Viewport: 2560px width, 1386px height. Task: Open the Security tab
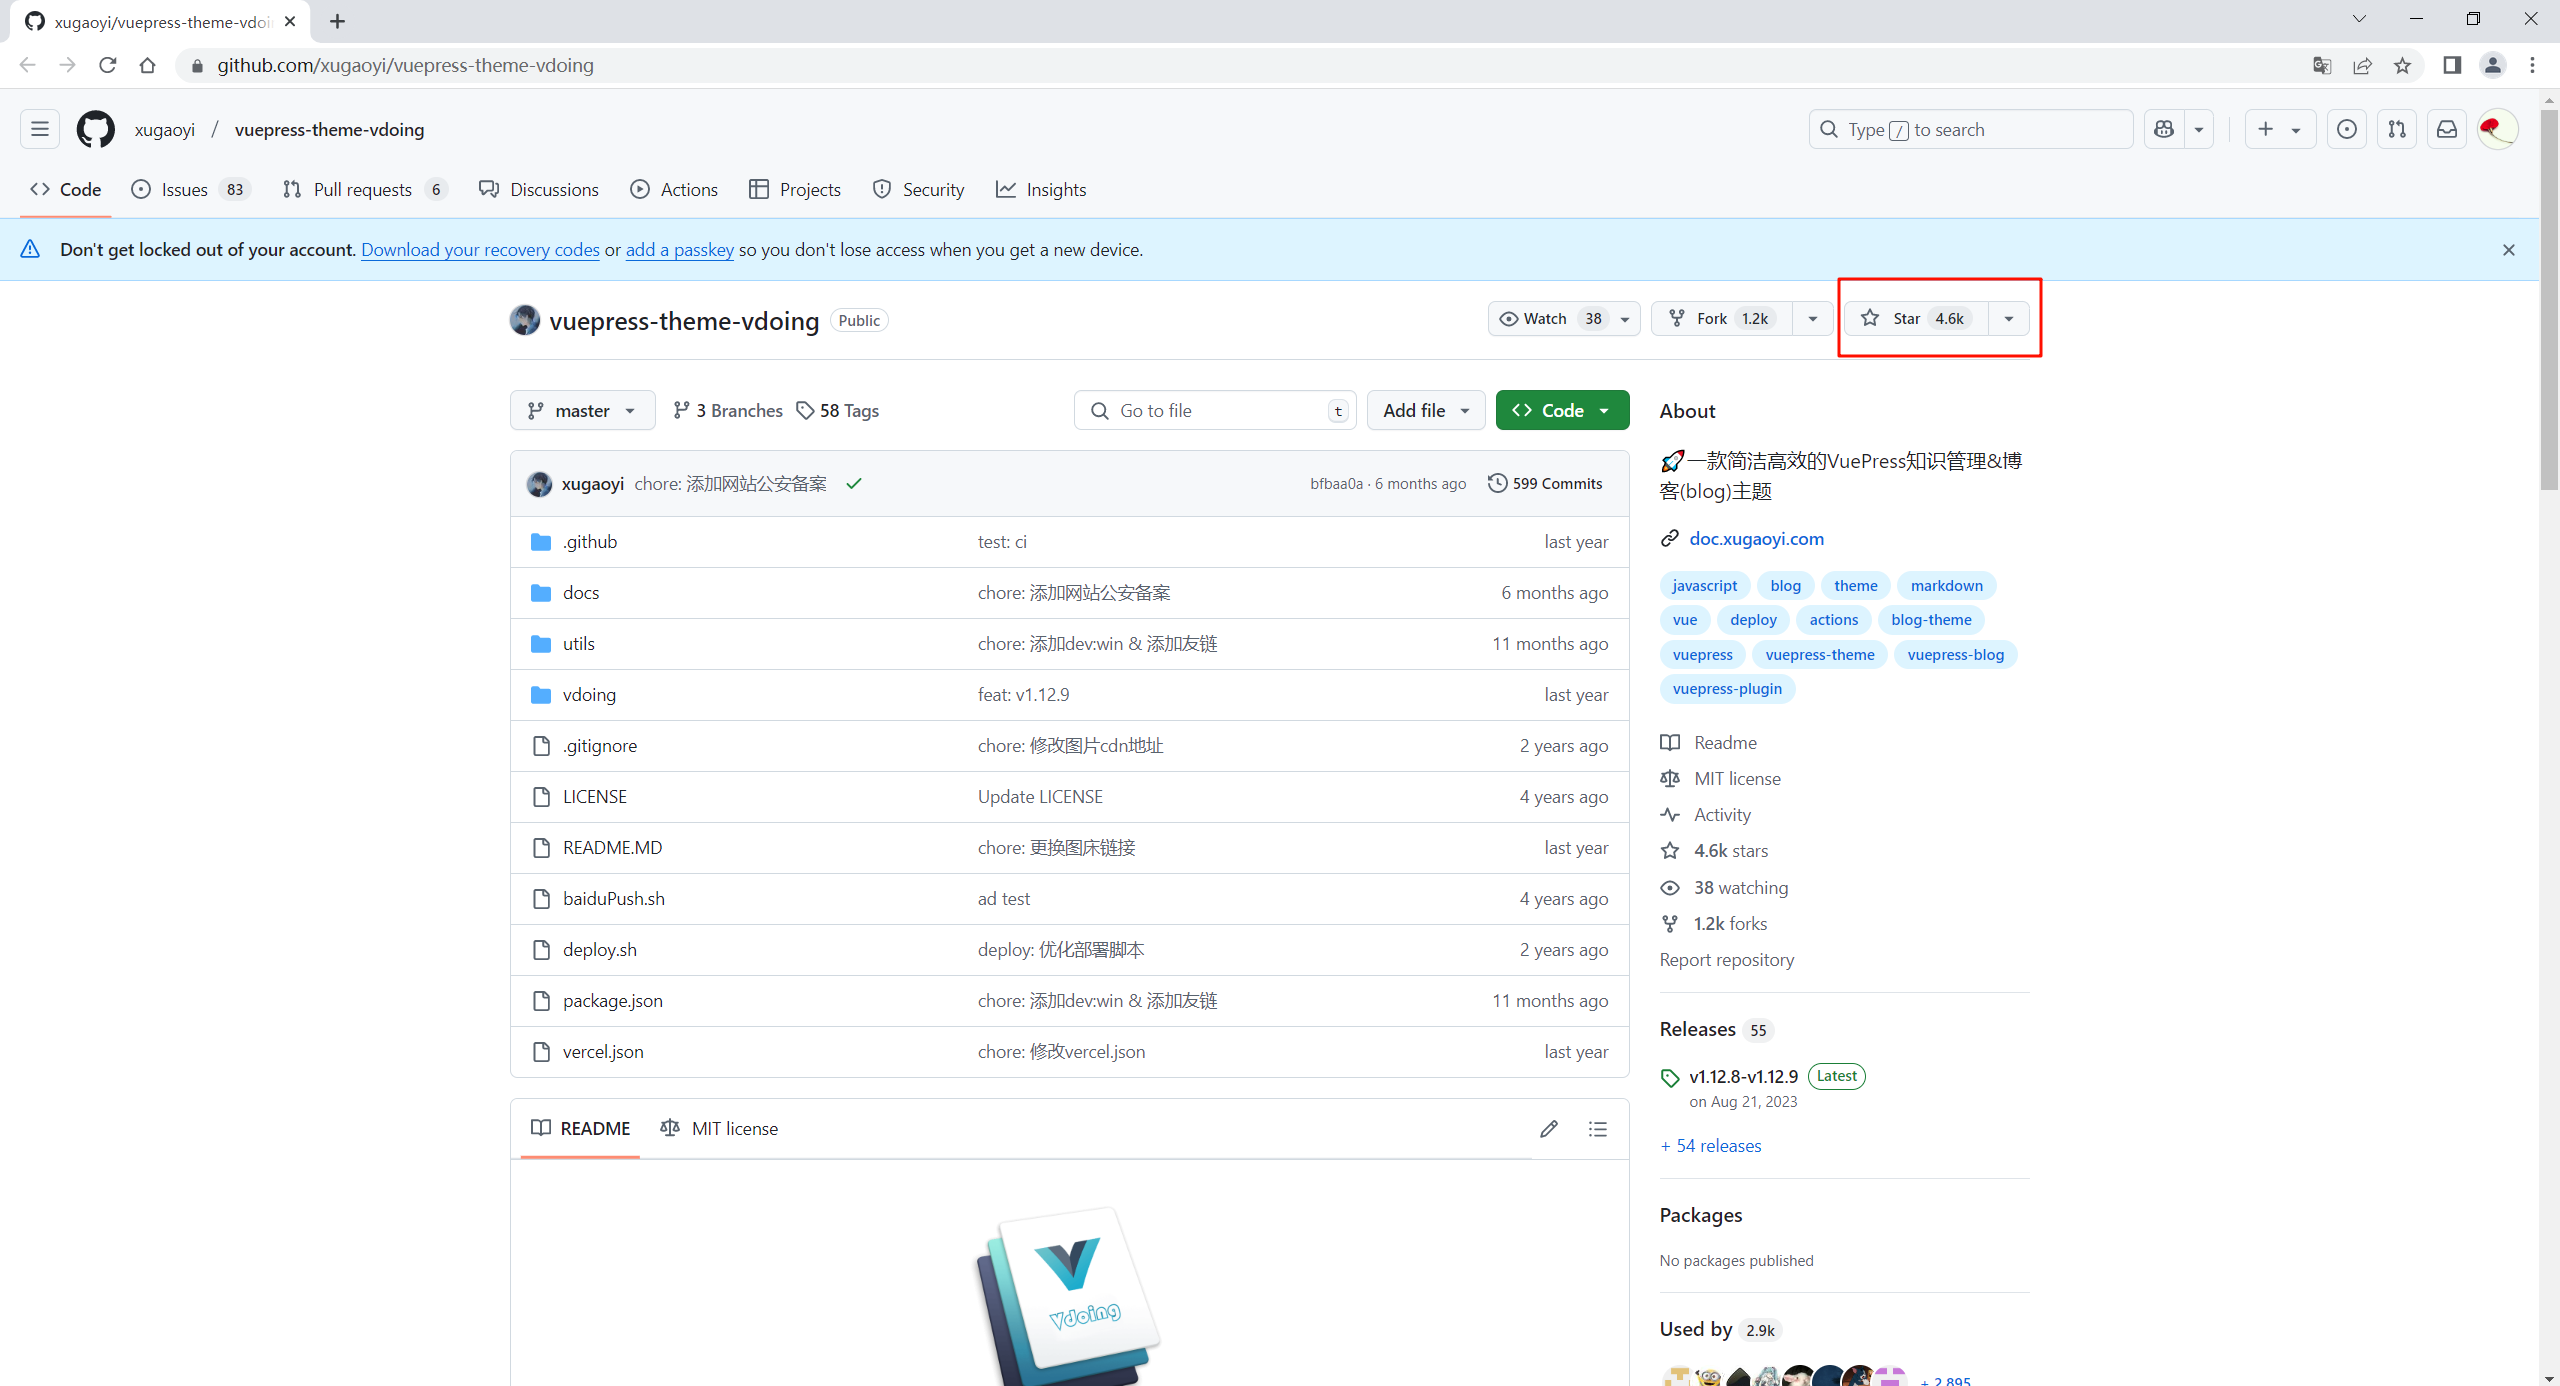click(x=918, y=189)
